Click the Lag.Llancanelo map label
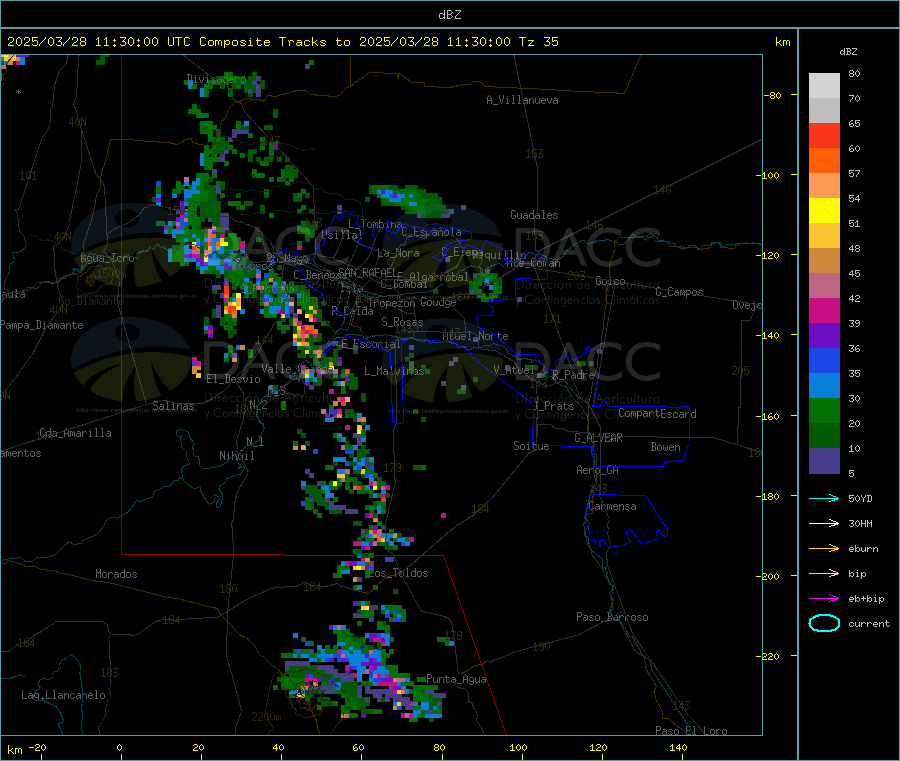This screenshot has width=900, height=761. point(63,695)
